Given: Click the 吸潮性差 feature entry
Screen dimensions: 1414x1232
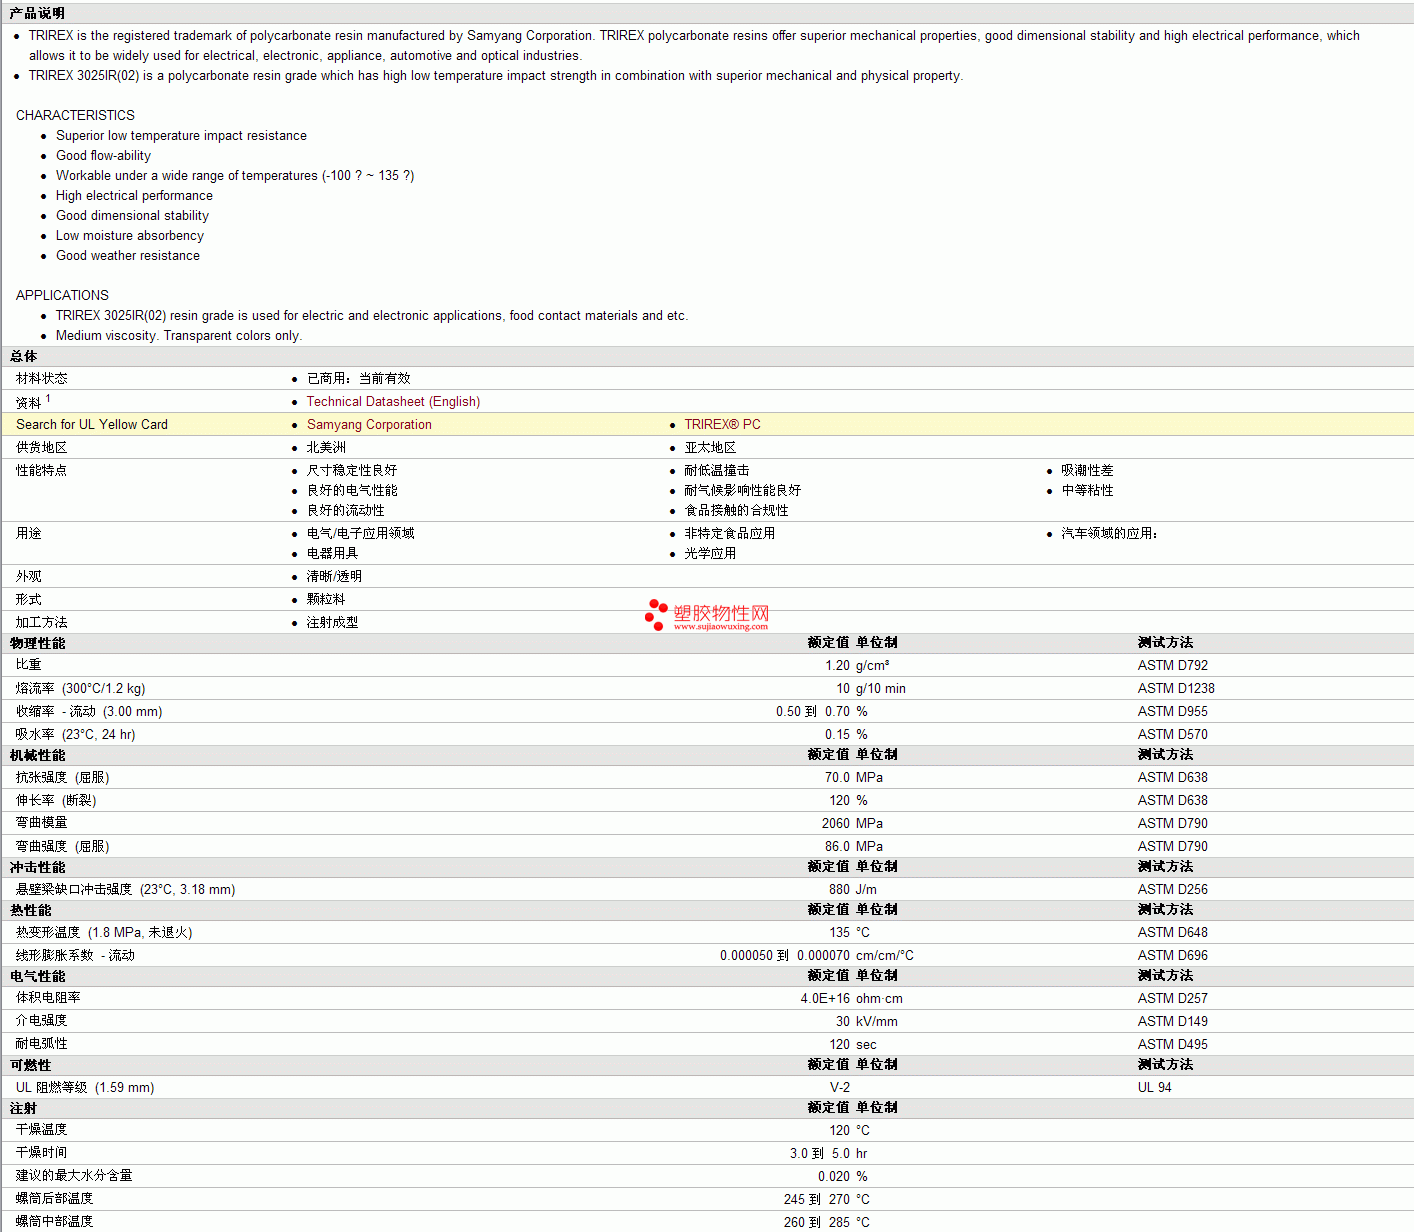Looking at the screenshot, I should tap(1087, 470).
